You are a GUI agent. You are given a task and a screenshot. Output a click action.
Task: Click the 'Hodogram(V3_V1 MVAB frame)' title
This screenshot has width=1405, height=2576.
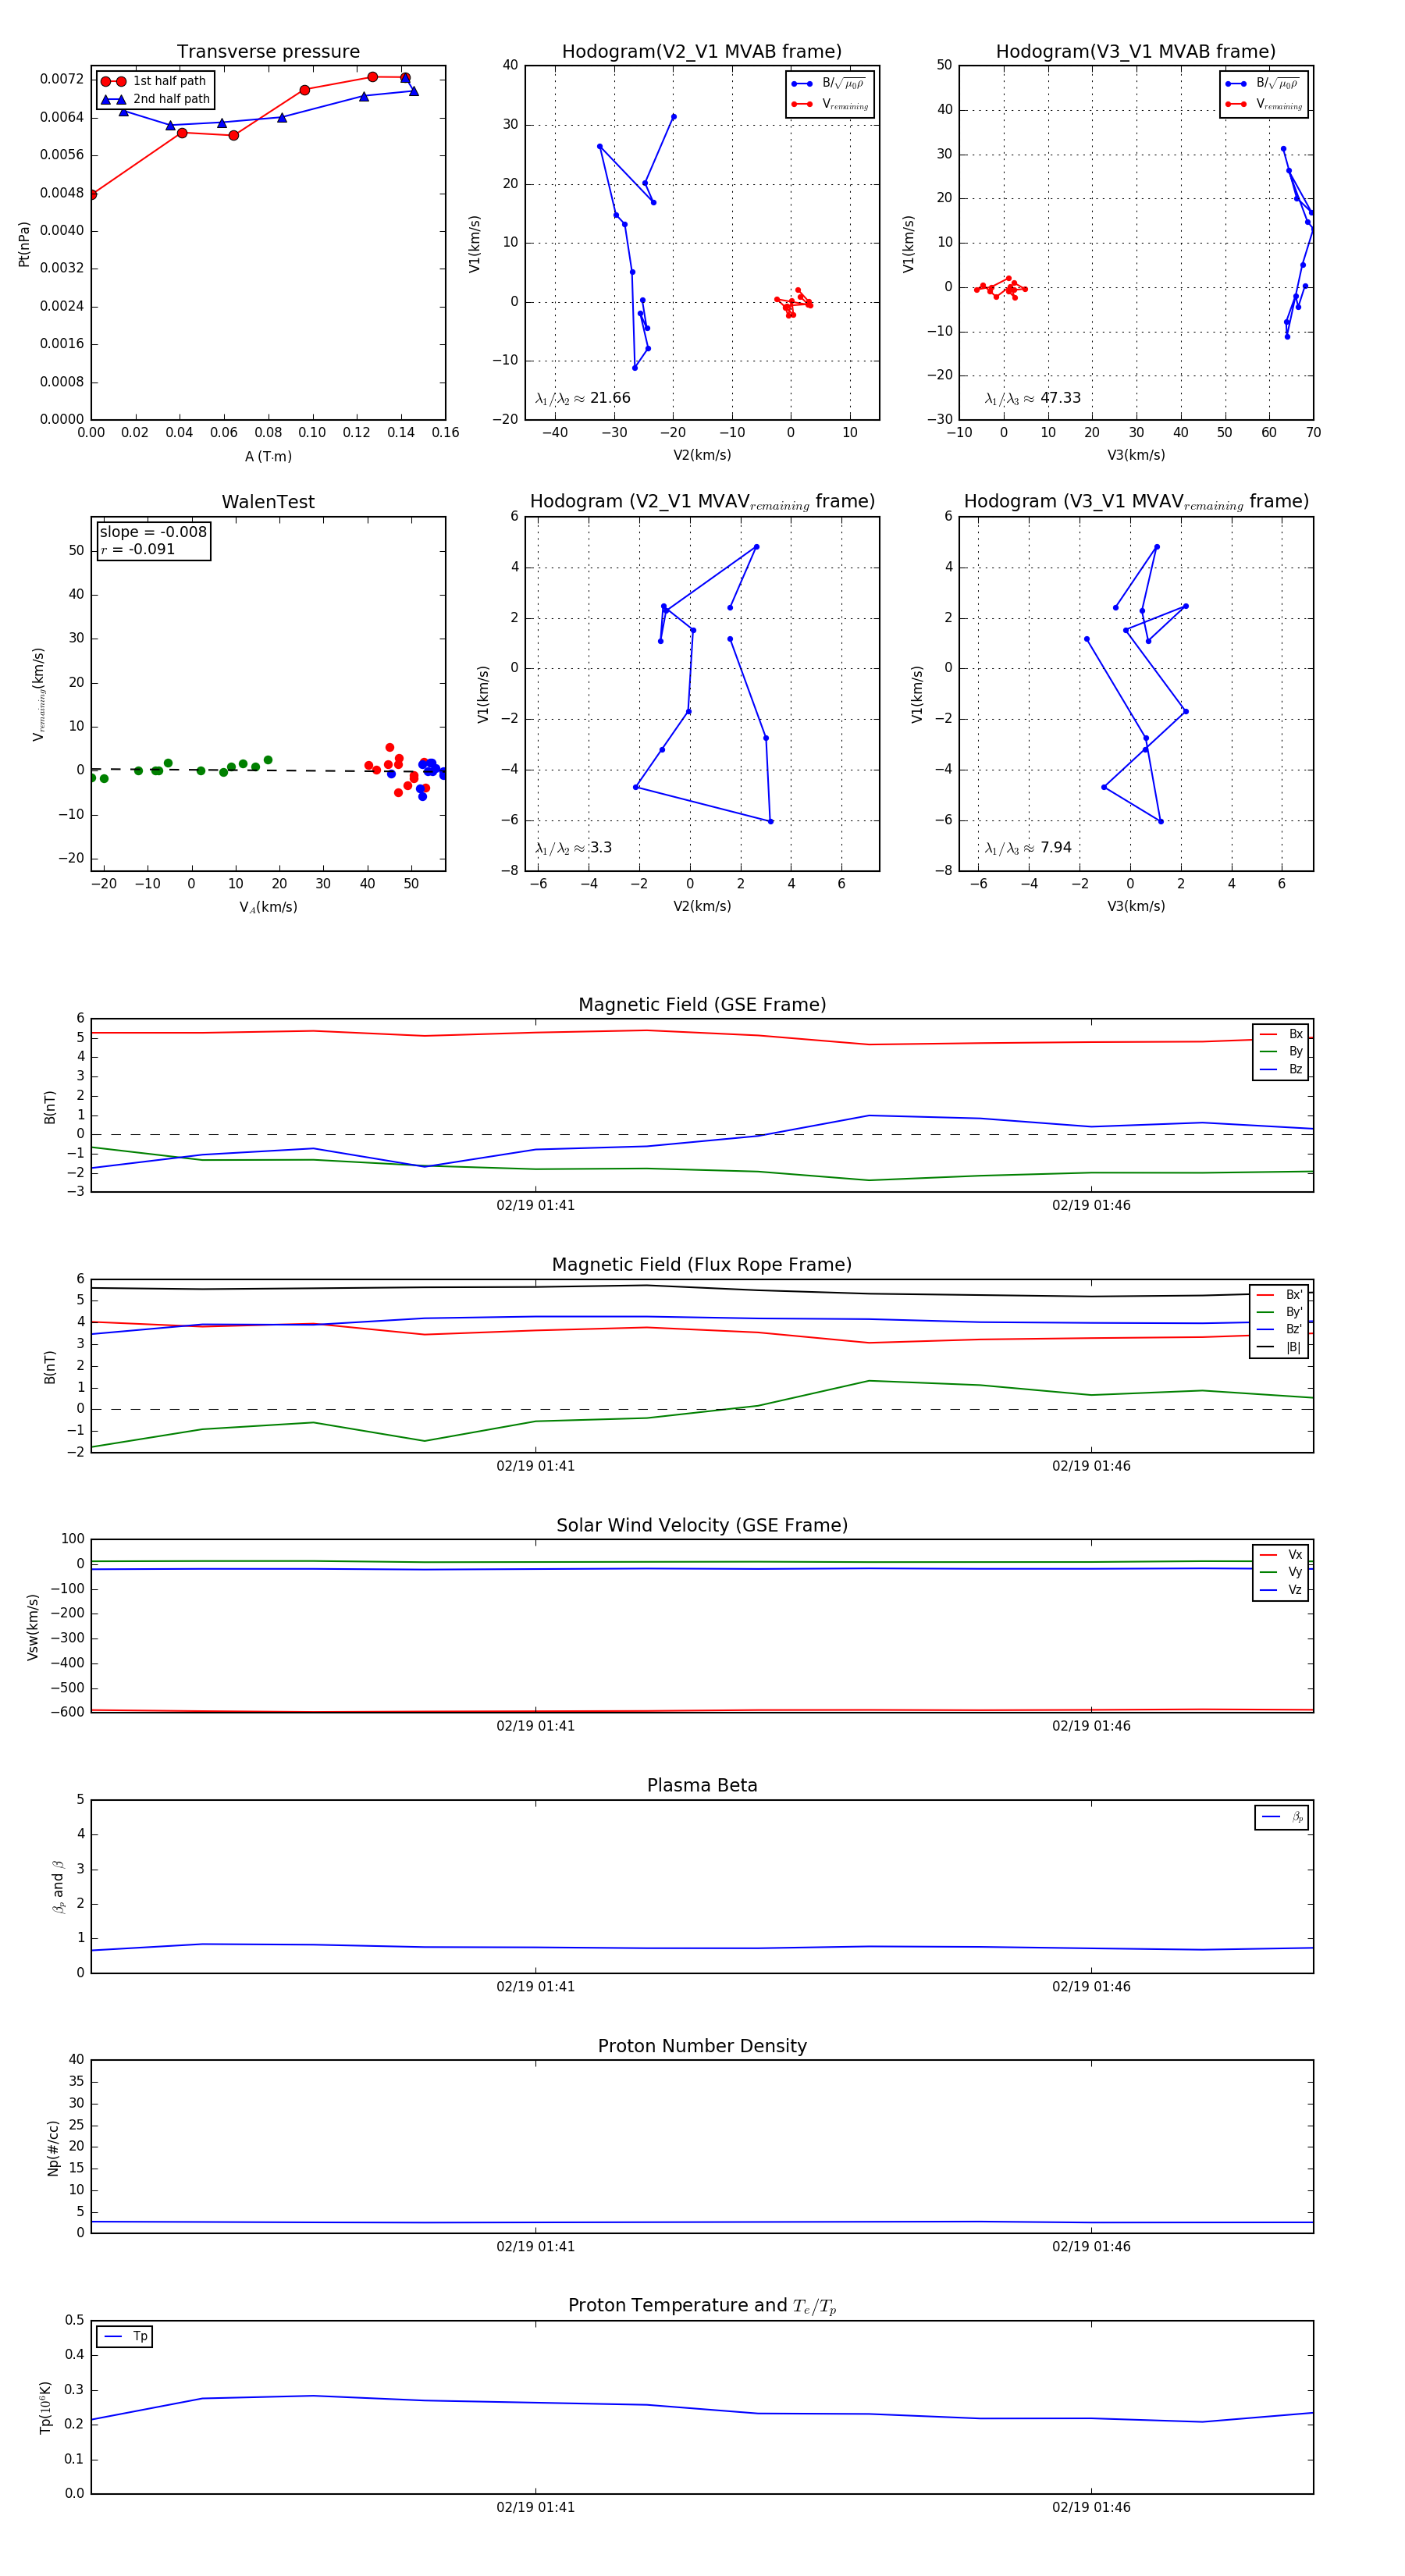[x=1136, y=52]
